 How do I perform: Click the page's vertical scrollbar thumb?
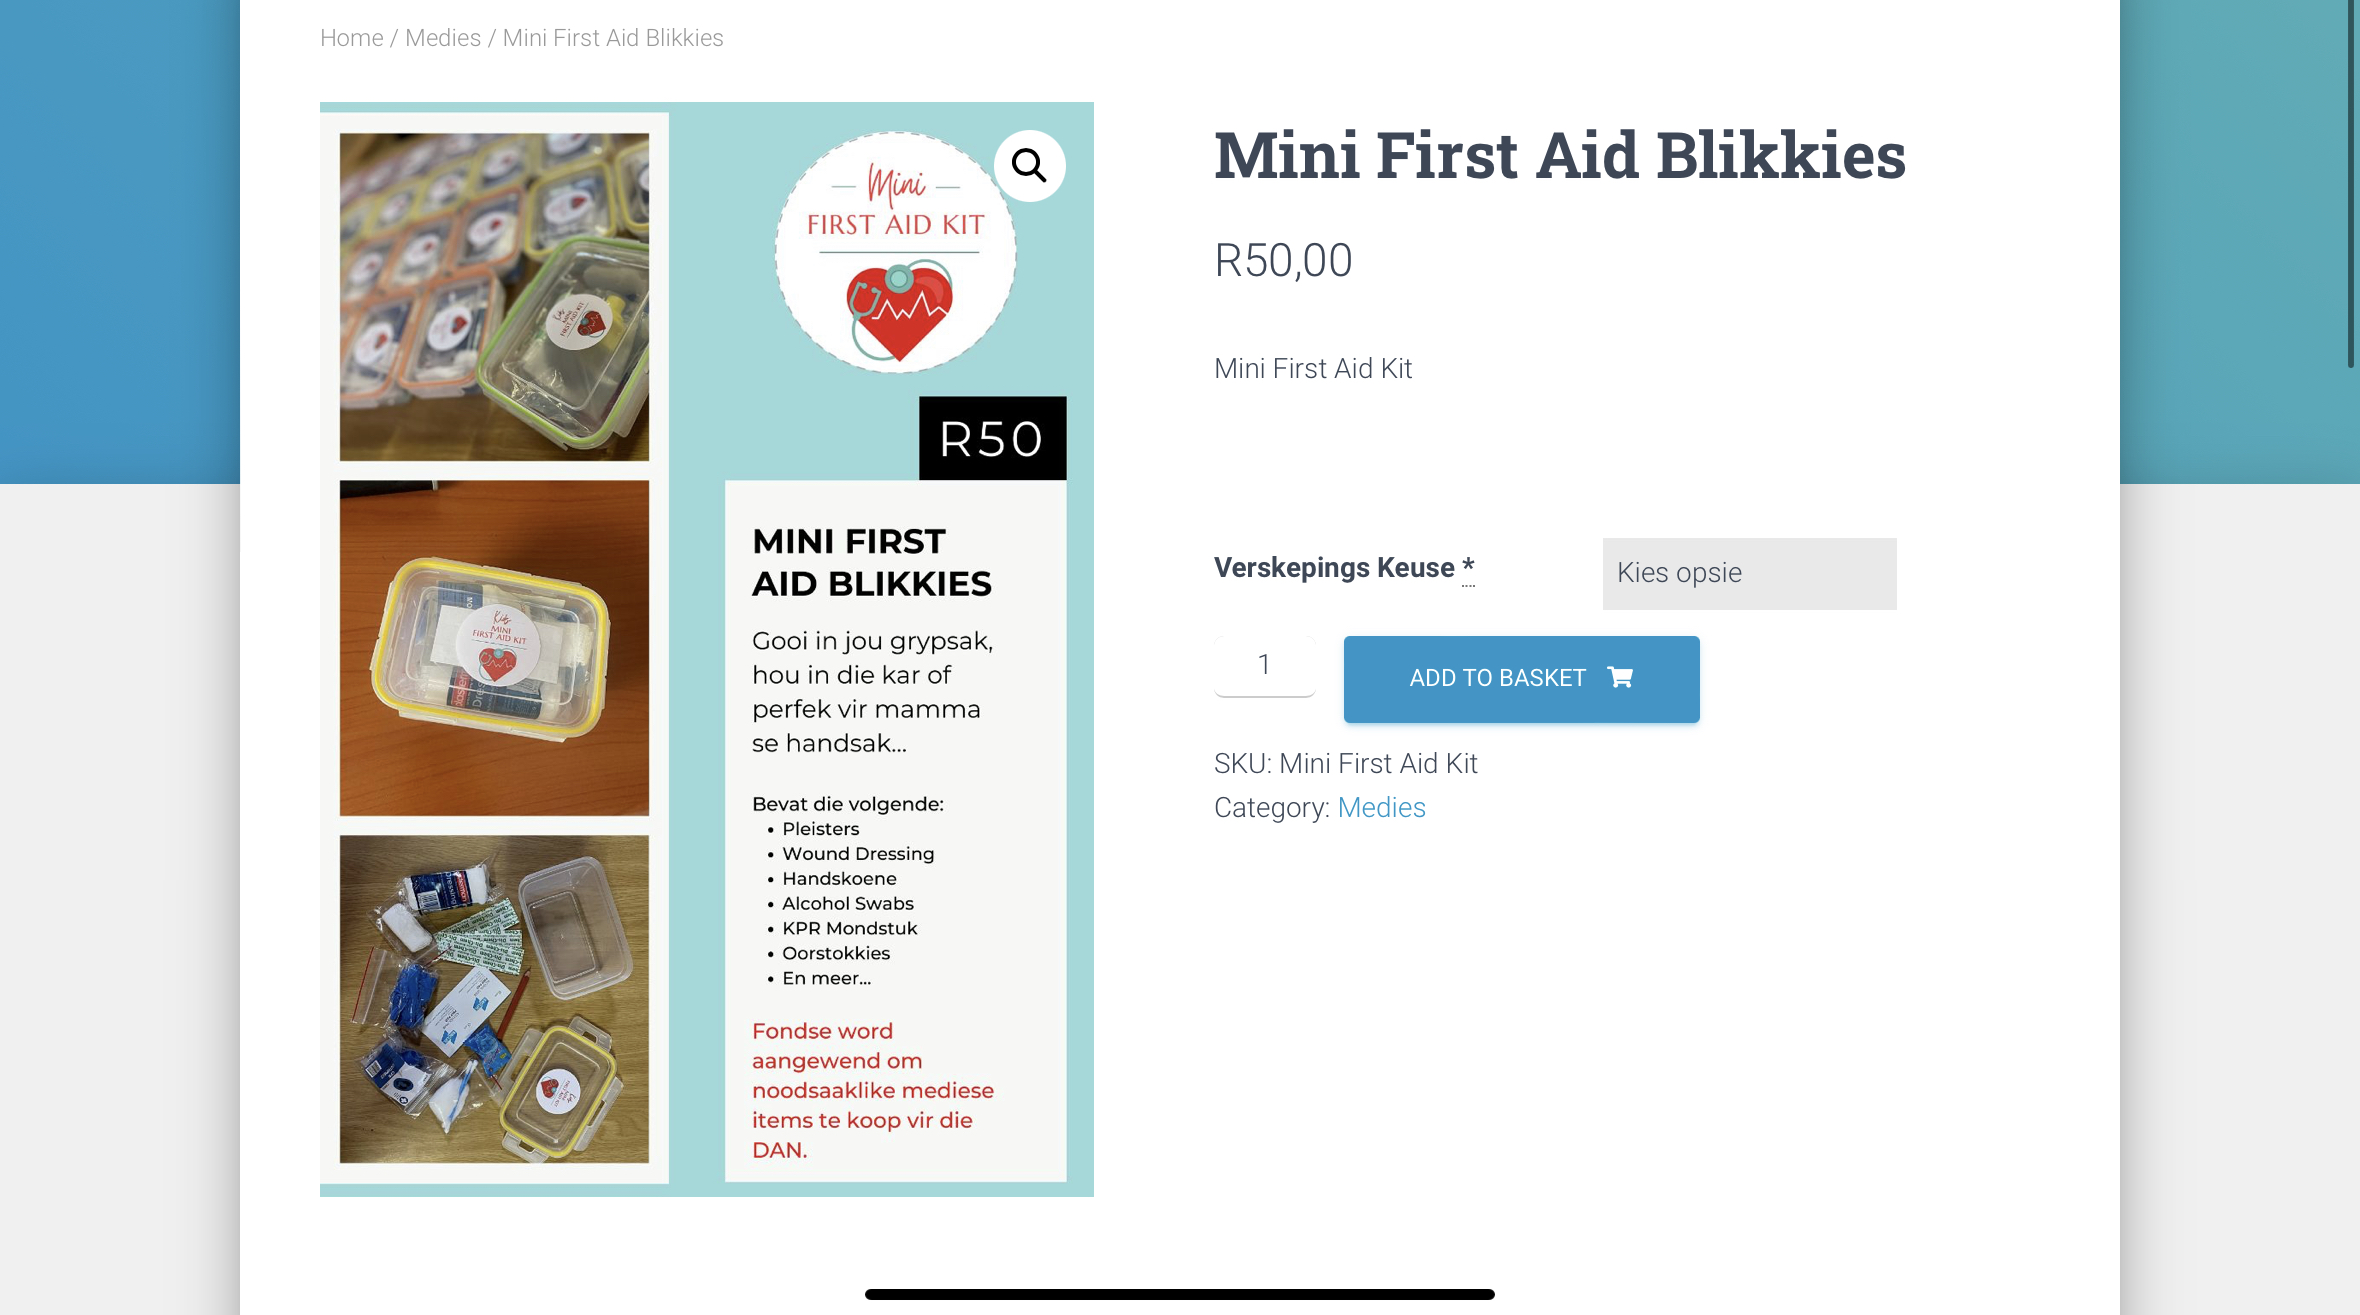tap(2351, 185)
